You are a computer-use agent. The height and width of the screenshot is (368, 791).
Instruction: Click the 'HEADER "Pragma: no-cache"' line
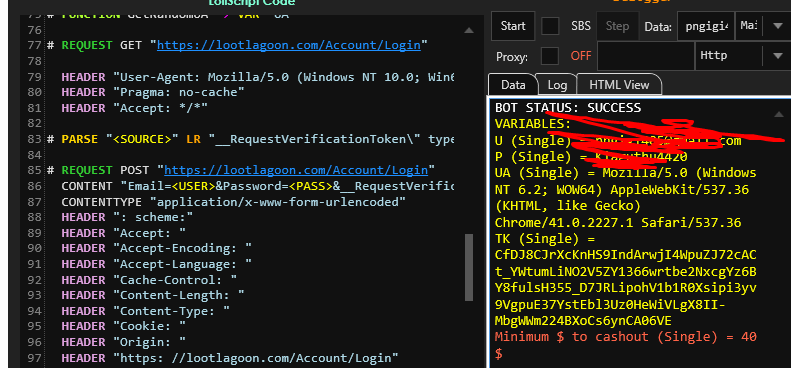pyautogui.click(x=153, y=92)
